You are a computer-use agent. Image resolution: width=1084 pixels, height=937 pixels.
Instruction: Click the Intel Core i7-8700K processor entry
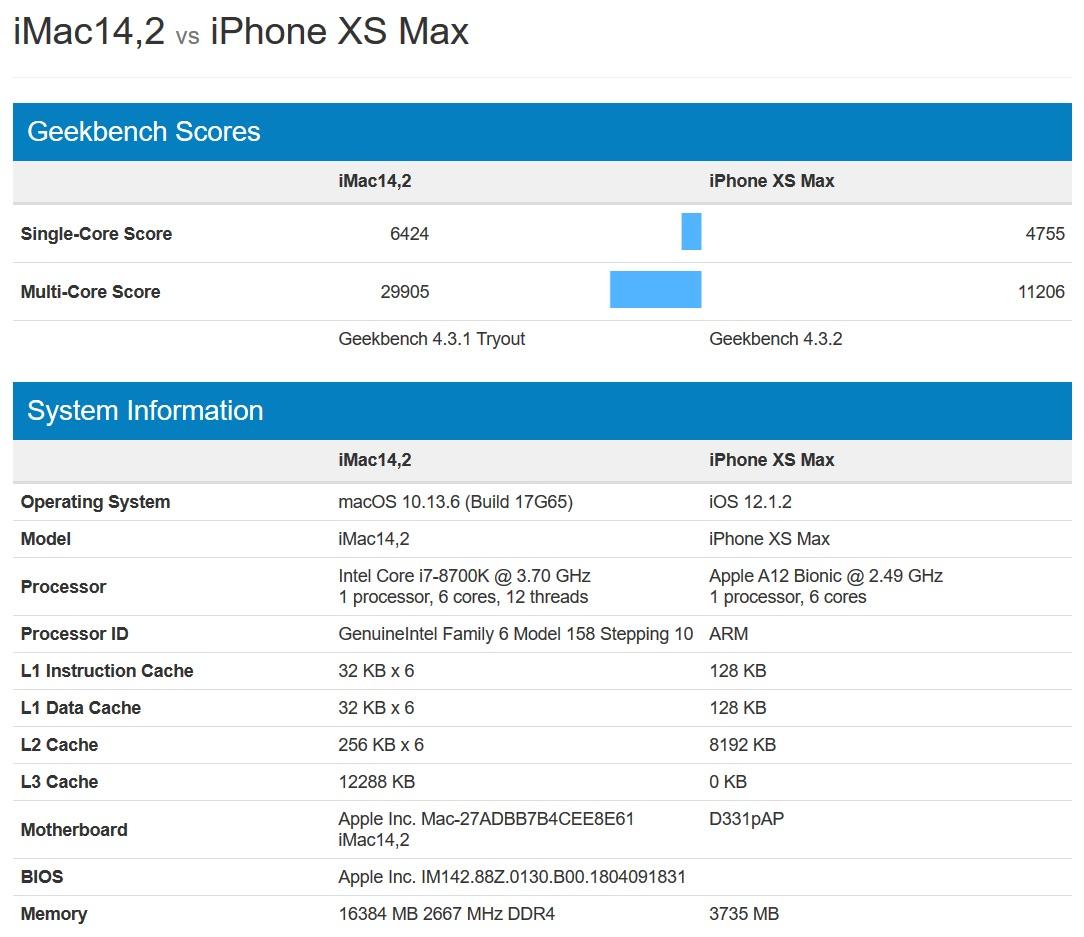click(462, 576)
